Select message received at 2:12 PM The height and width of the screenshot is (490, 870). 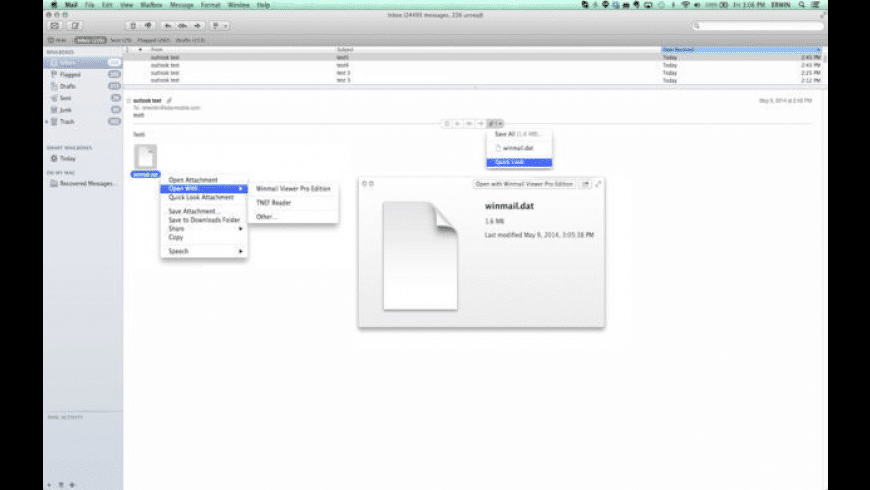pos(473,80)
